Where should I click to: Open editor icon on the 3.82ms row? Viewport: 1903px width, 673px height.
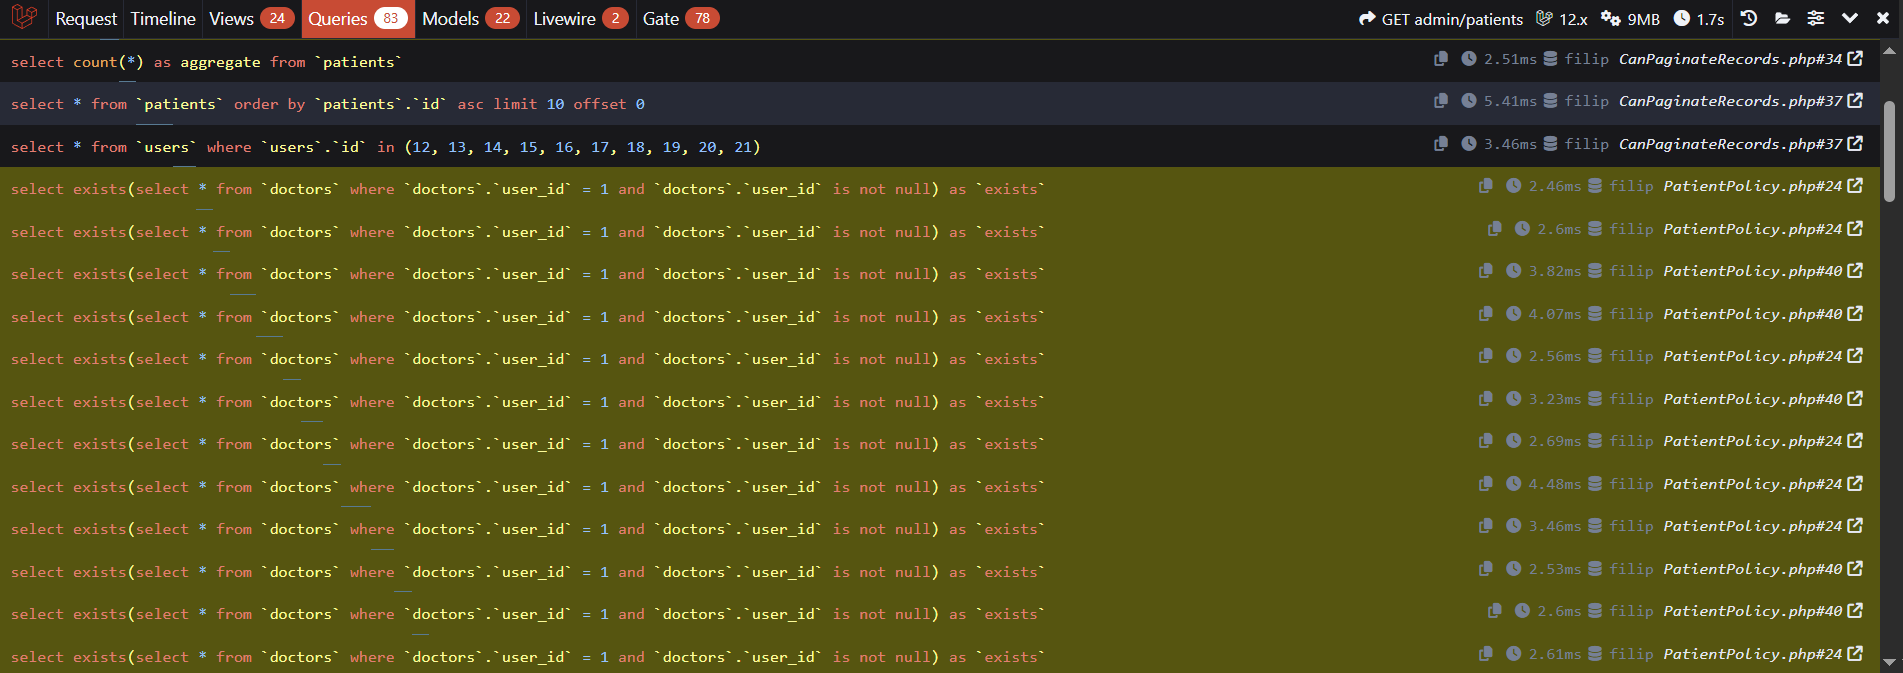1856,271
